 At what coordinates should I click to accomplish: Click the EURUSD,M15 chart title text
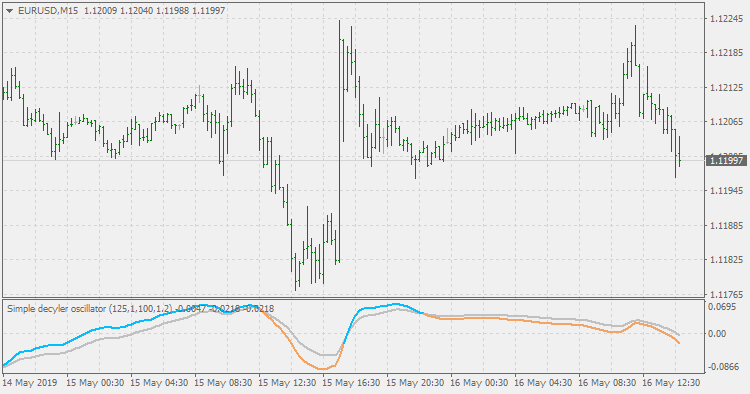48,11
